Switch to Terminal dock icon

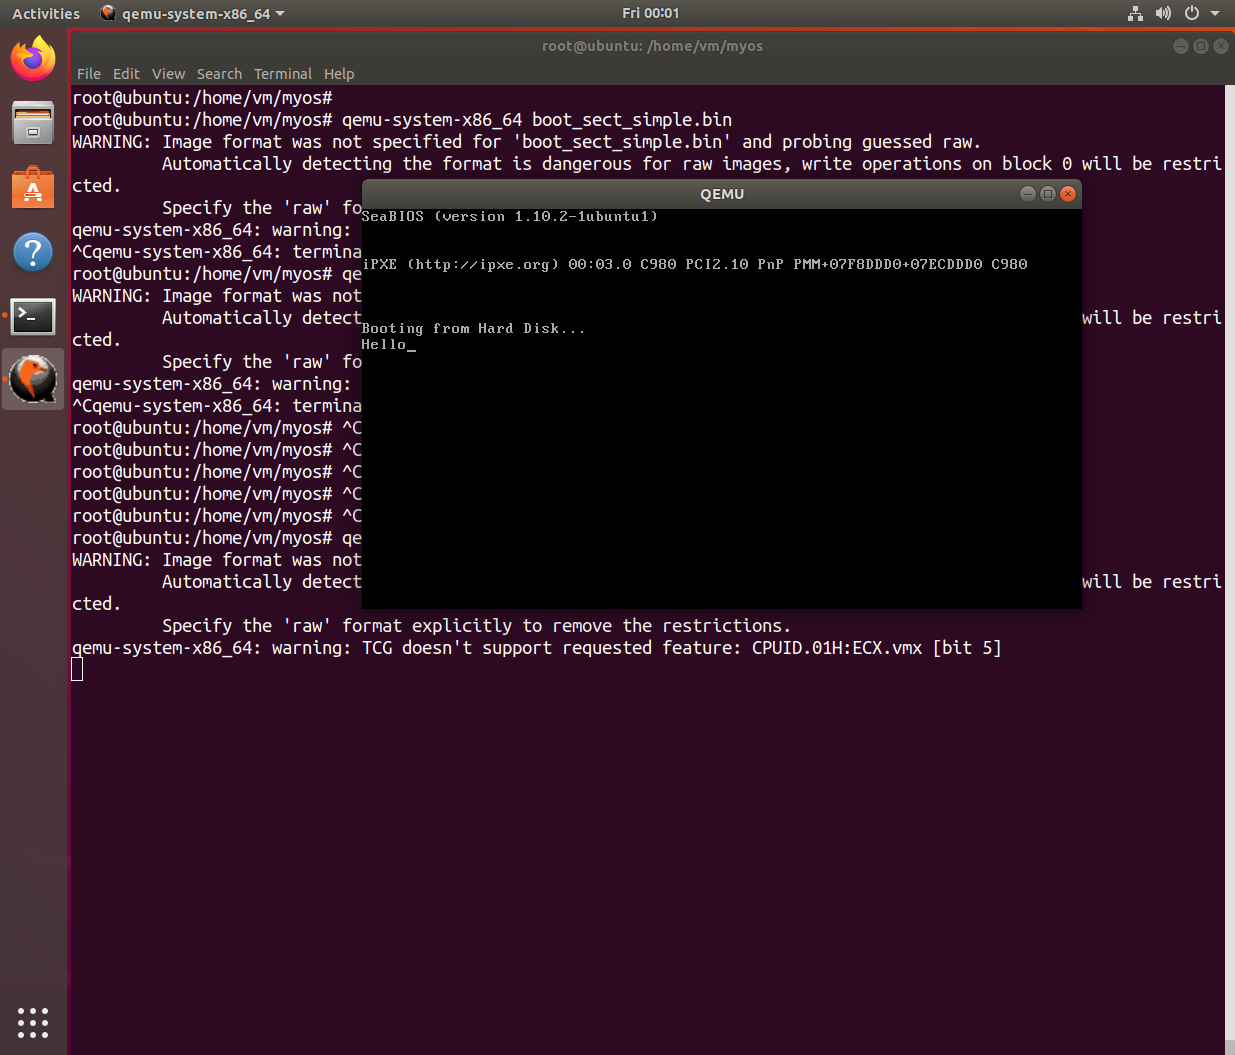[33, 316]
